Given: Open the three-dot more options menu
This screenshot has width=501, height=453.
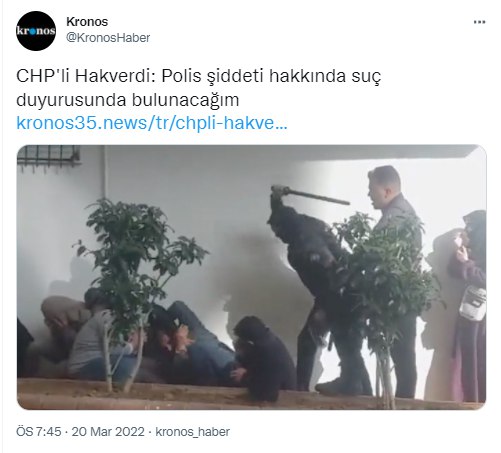Looking at the screenshot, I should (x=479, y=22).
